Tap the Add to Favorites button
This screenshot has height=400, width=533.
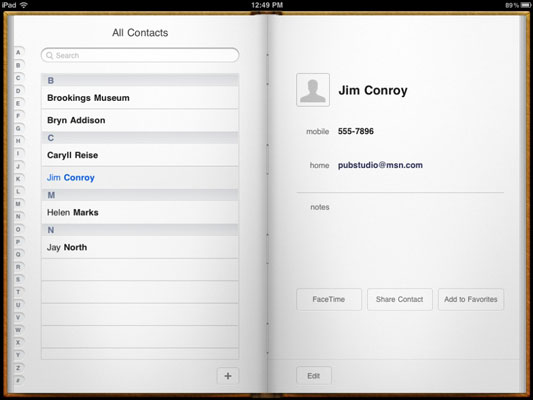pos(471,299)
